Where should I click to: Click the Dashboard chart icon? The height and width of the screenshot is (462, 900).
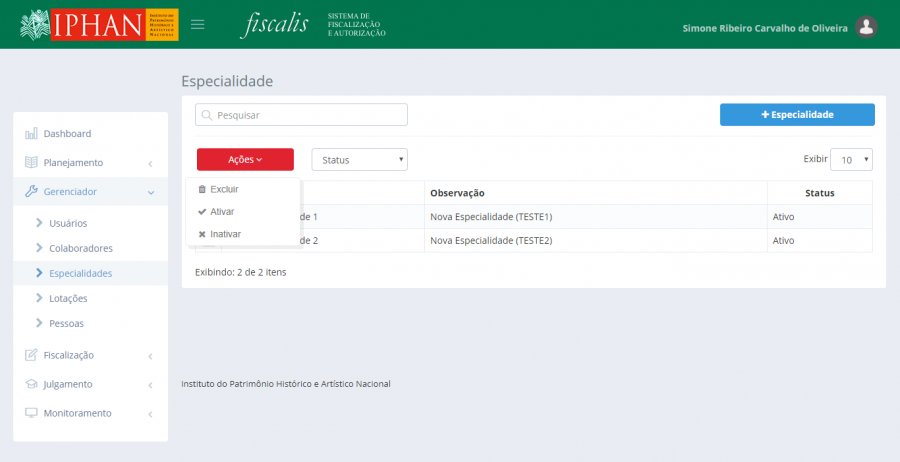pyautogui.click(x=31, y=134)
